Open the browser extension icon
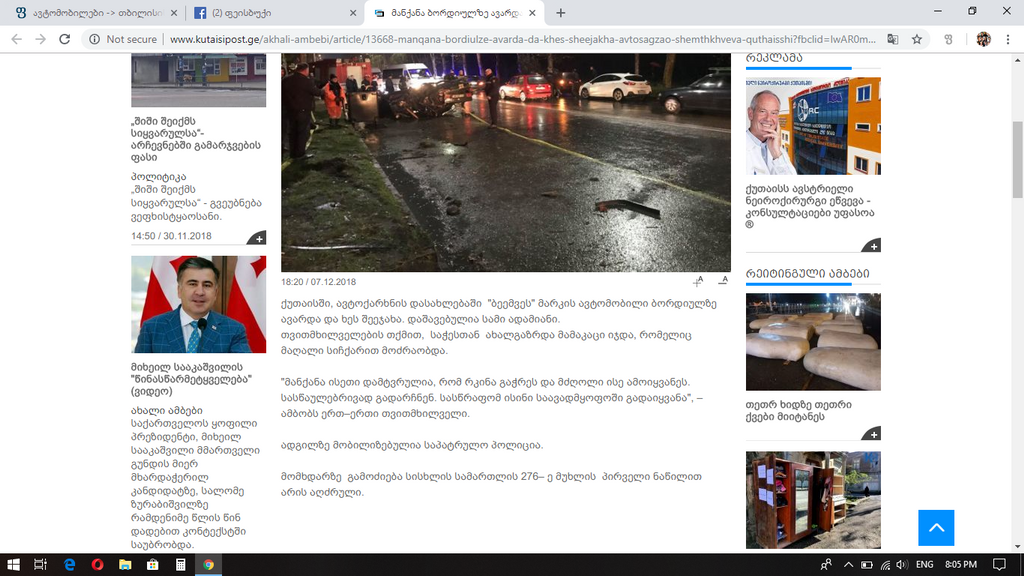The width and height of the screenshot is (1024, 576). (x=949, y=39)
